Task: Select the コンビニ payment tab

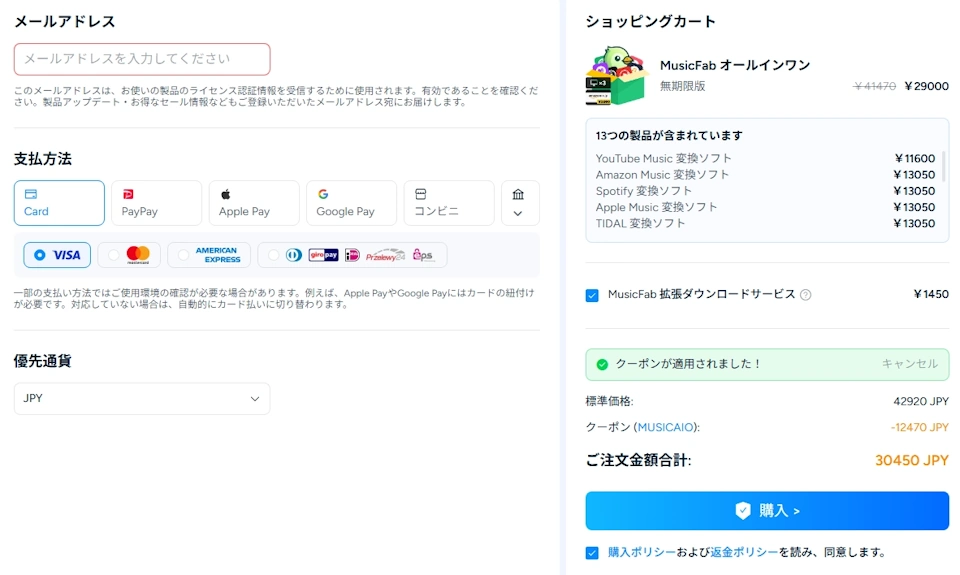Action: 449,203
